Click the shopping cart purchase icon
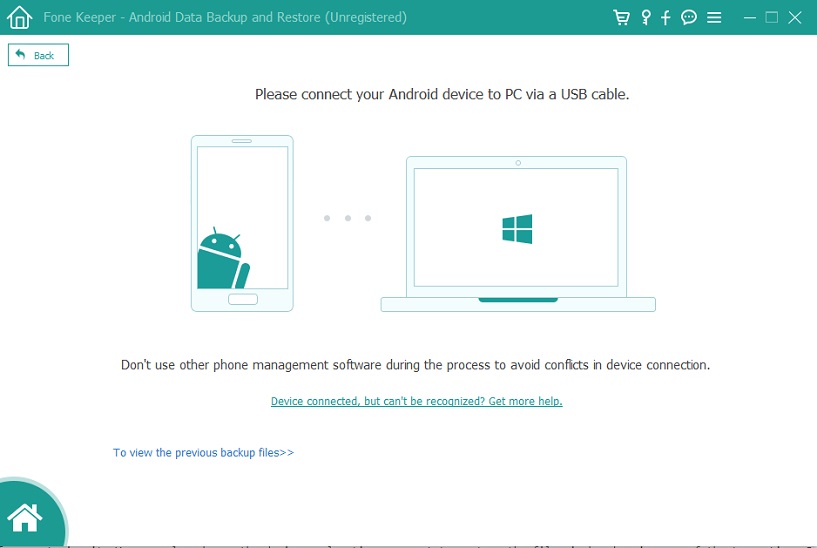This screenshot has width=817, height=548. [622, 17]
